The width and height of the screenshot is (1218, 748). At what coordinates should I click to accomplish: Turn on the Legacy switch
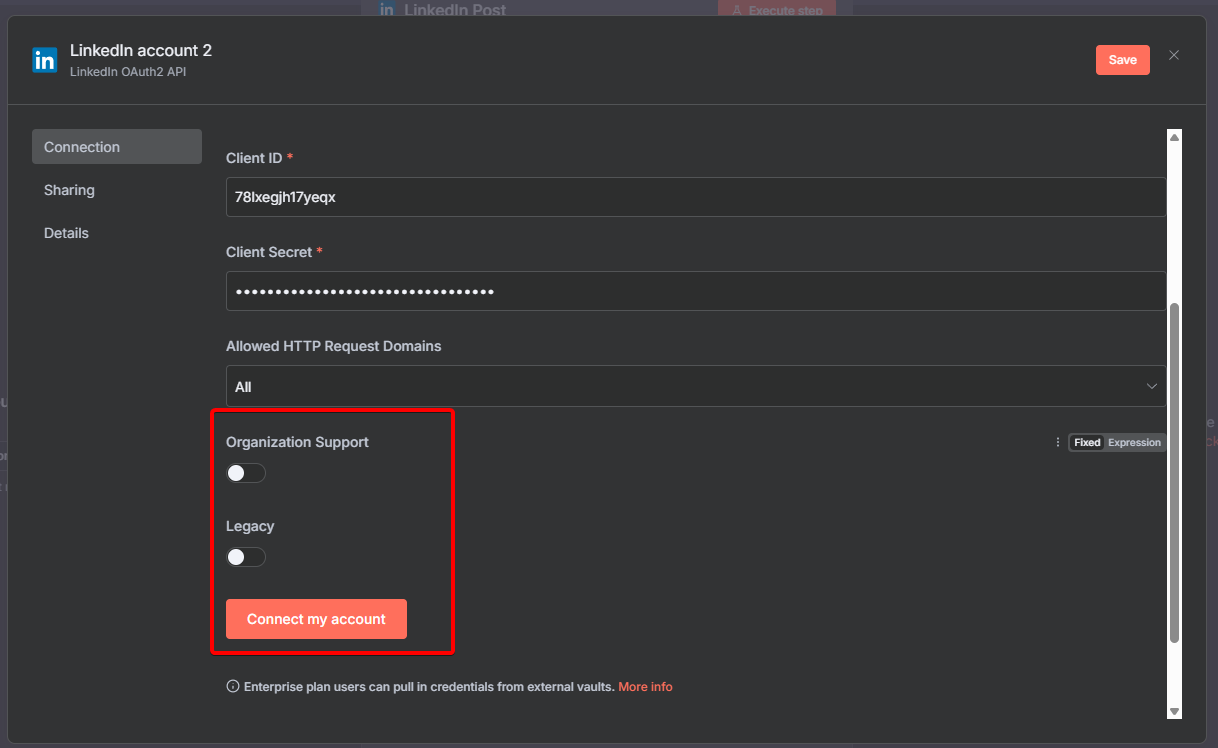(x=246, y=557)
